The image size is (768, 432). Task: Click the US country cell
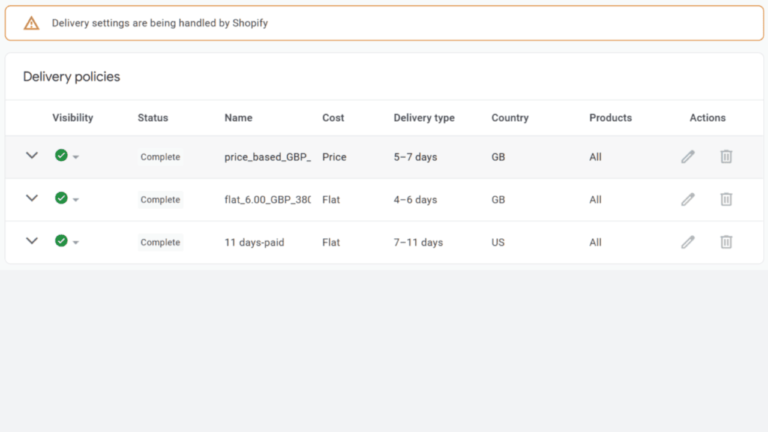[498, 242]
